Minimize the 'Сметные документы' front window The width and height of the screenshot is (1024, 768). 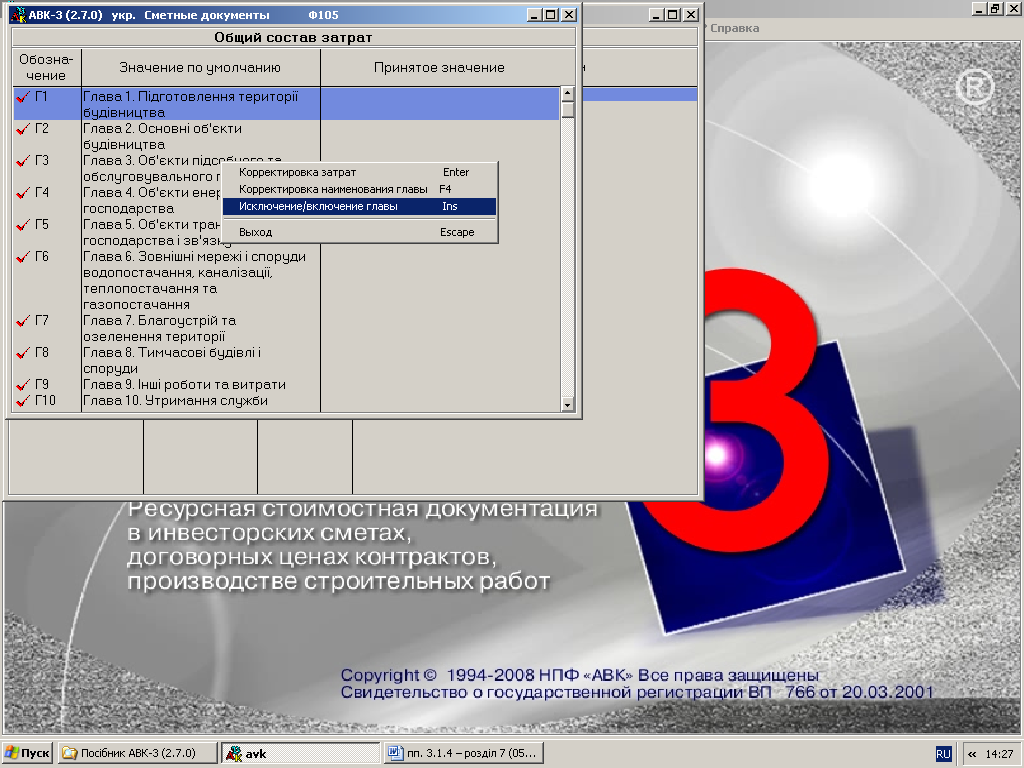tap(534, 14)
